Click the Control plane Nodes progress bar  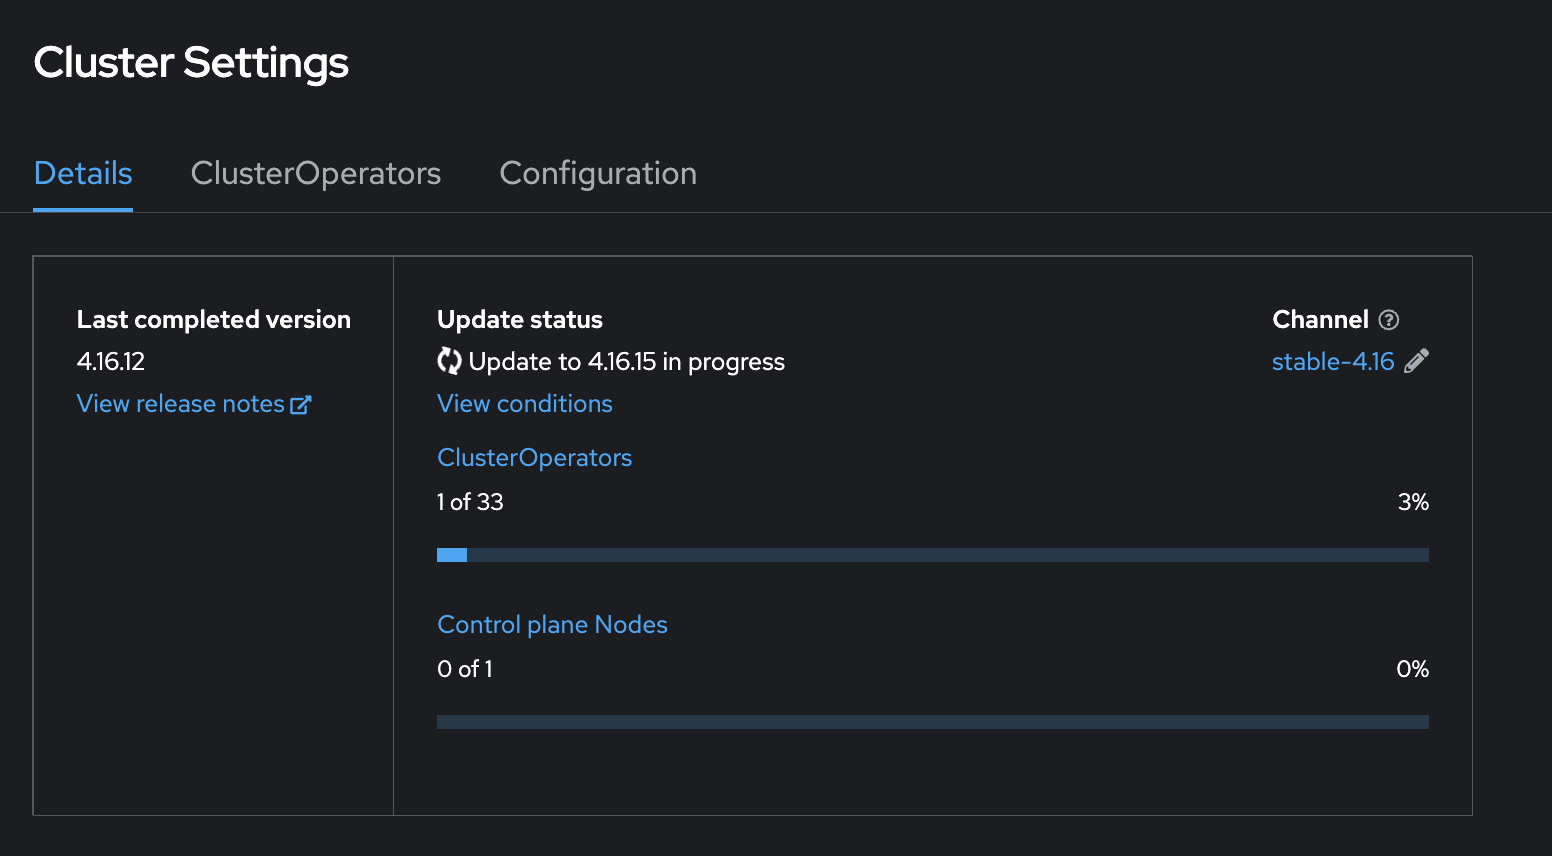point(932,722)
